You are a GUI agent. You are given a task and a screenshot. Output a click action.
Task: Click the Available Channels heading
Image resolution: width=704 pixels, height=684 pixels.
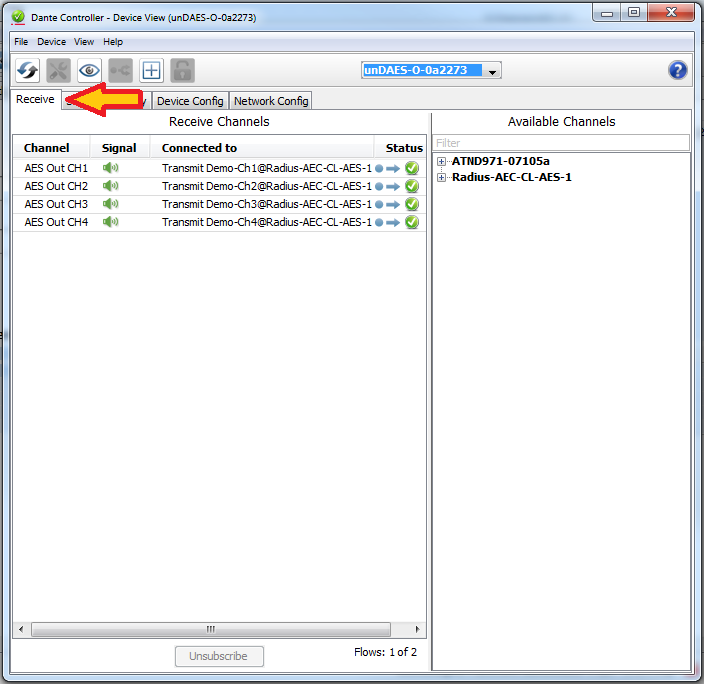(x=561, y=122)
